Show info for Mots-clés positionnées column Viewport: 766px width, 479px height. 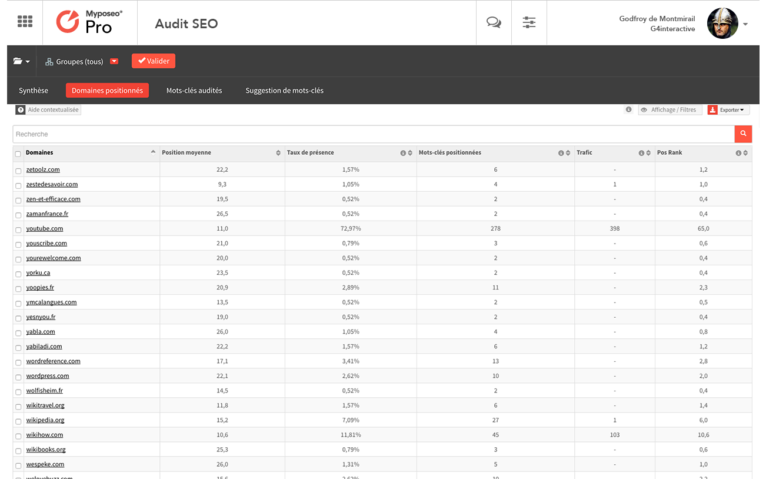click(x=561, y=153)
